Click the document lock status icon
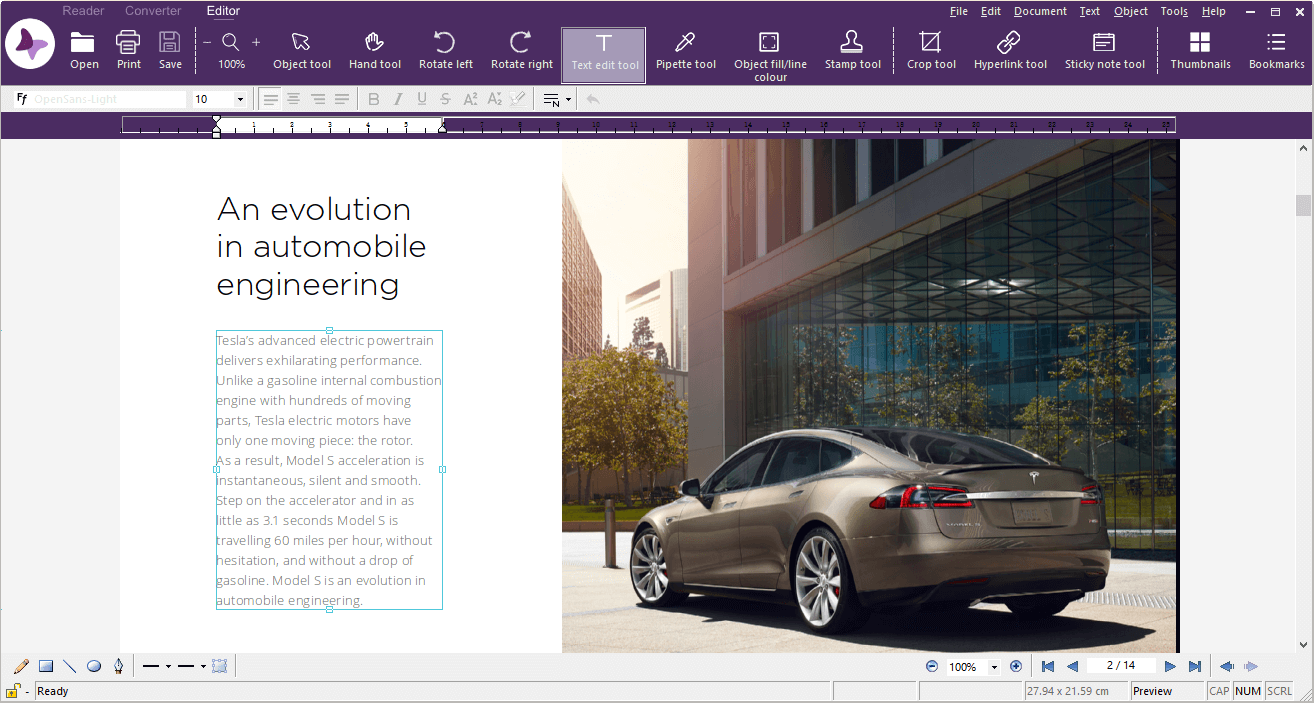 click(12, 691)
